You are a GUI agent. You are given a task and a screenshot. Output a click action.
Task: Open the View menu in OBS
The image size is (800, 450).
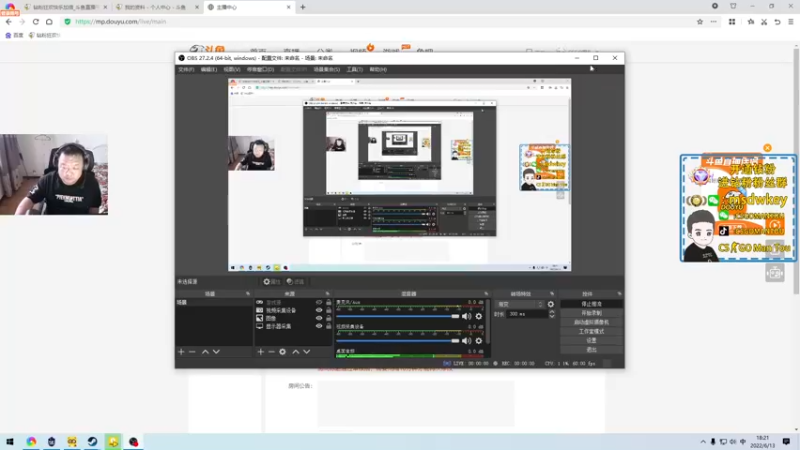(232, 69)
